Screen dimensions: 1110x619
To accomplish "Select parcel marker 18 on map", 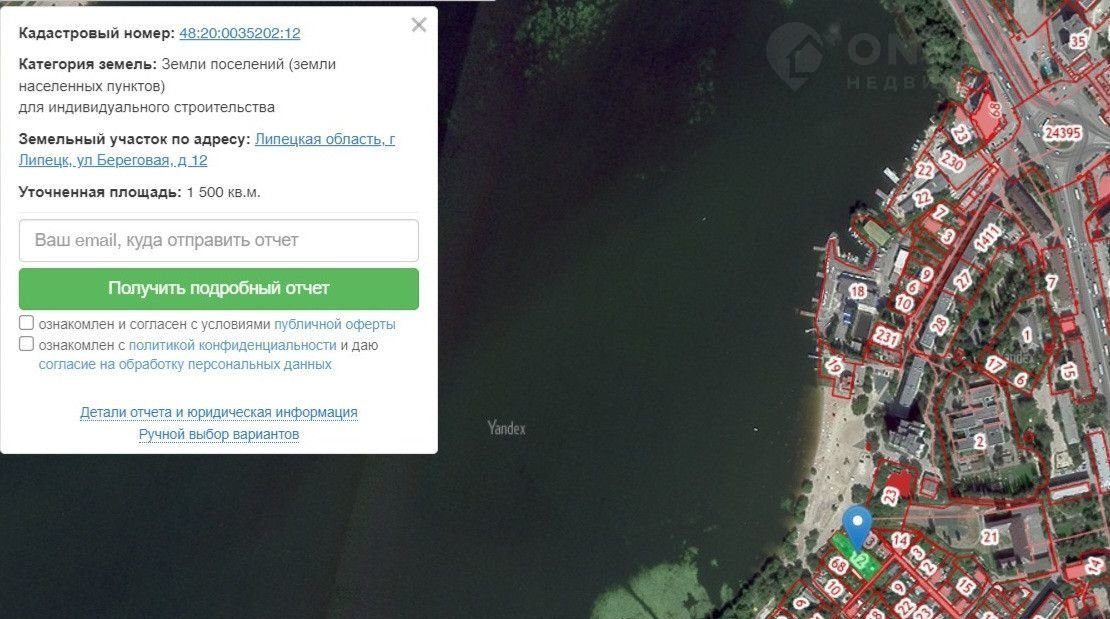I will [x=857, y=291].
